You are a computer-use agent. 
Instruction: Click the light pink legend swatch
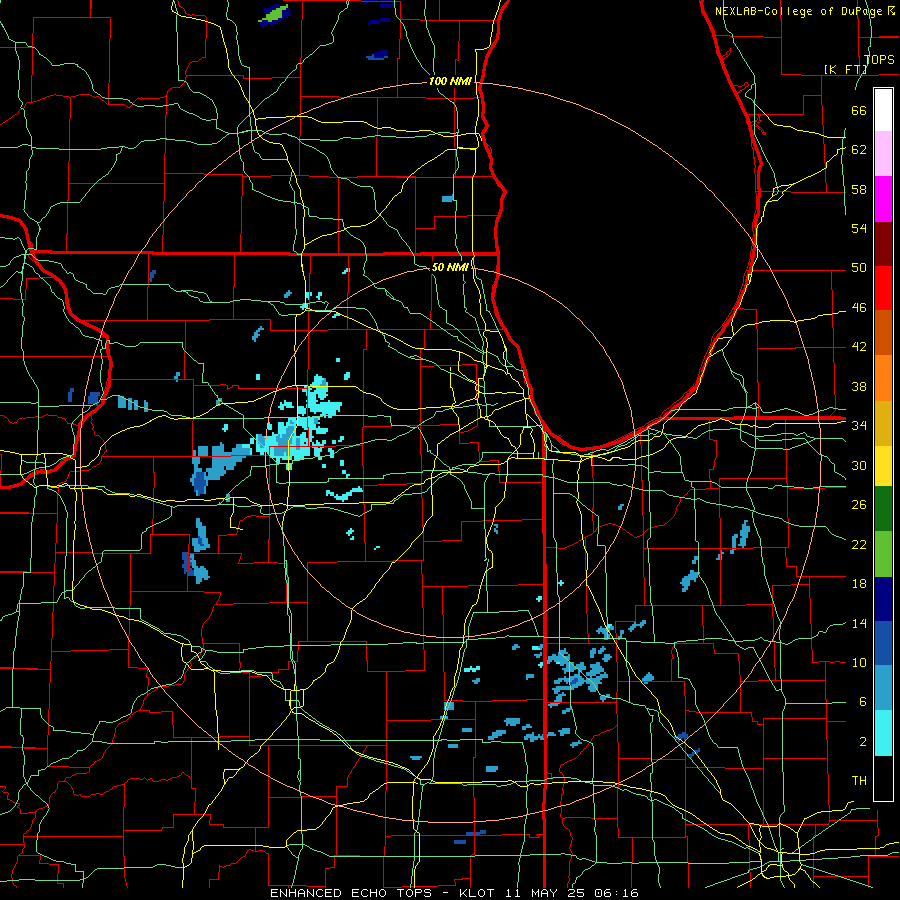883,154
